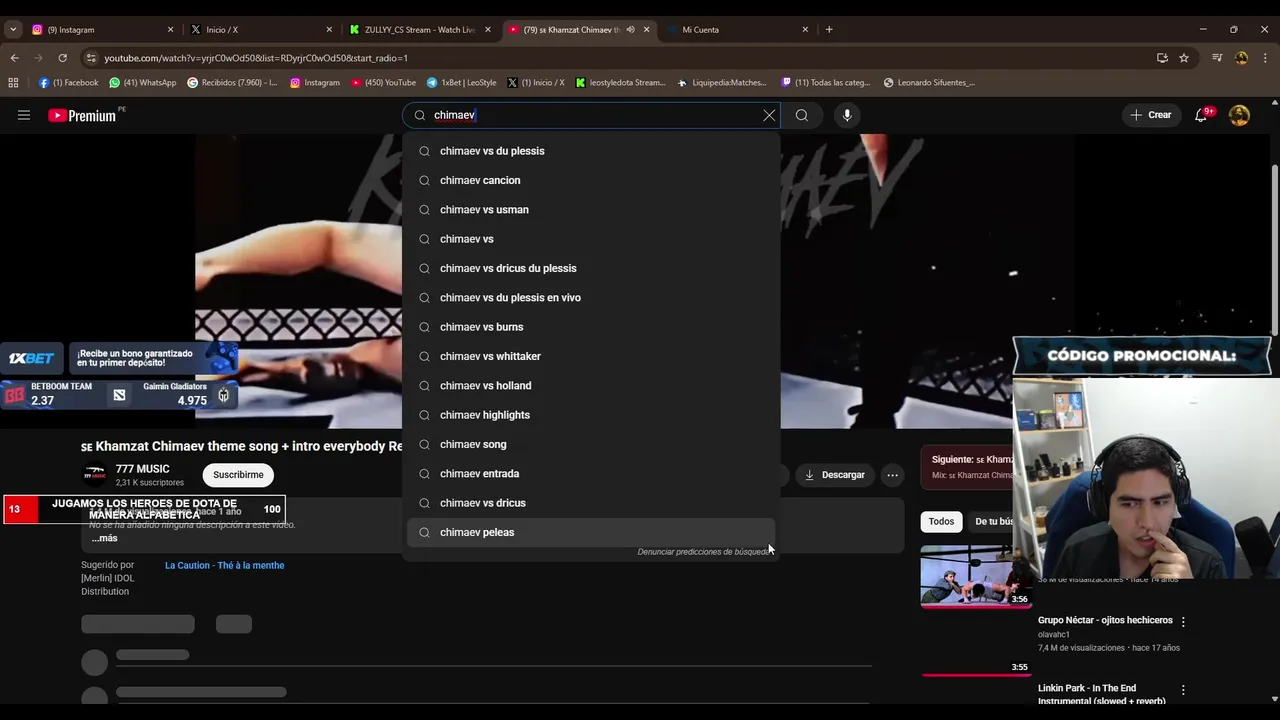Select suggestion chimaev peleas
The height and width of the screenshot is (720, 1280).
click(x=591, y=532)
